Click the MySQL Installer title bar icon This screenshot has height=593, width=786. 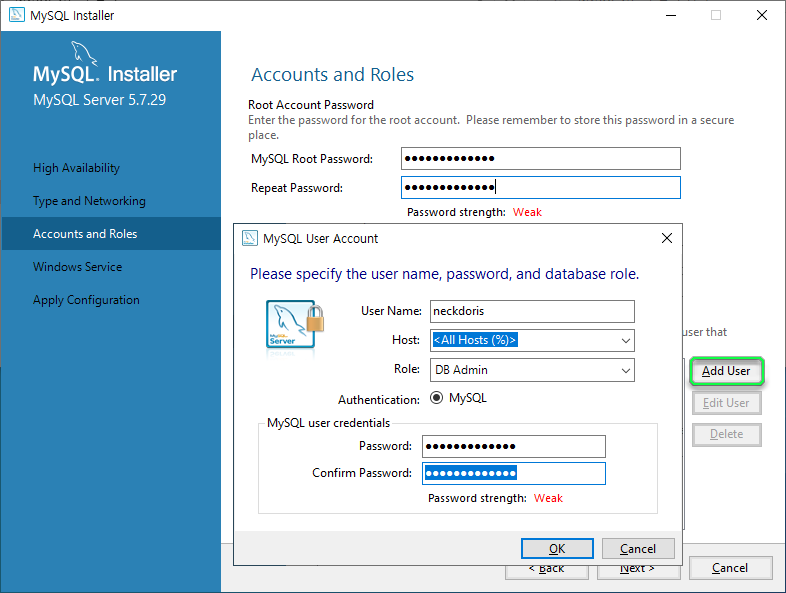[x=17, y=15]
